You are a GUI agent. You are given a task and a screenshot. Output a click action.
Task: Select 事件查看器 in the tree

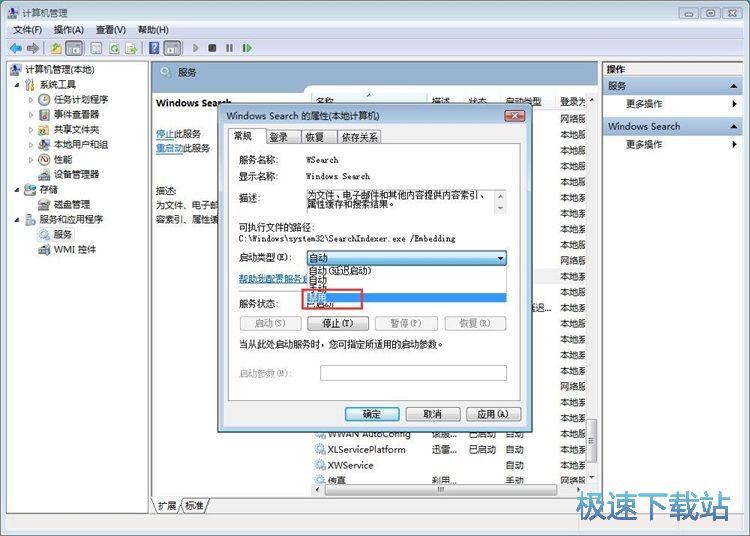pyautogui.click(x=76, y=114)
